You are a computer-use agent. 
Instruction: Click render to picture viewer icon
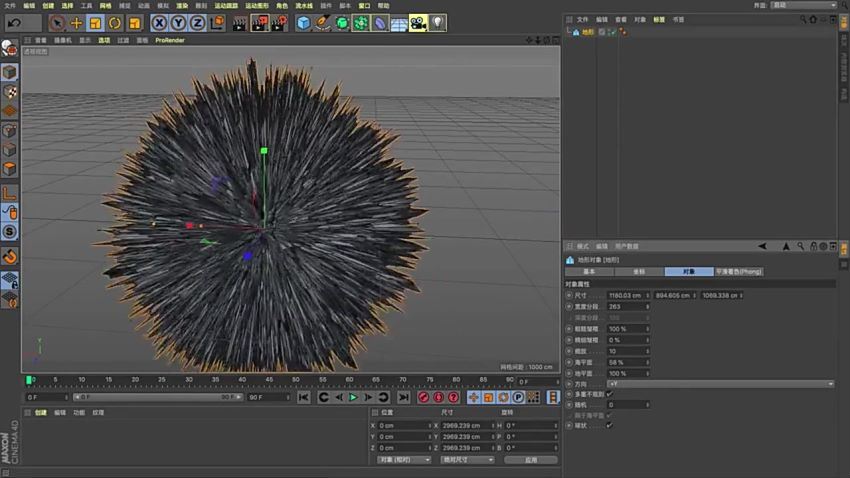pyautogui.click(x=260, y=23)
